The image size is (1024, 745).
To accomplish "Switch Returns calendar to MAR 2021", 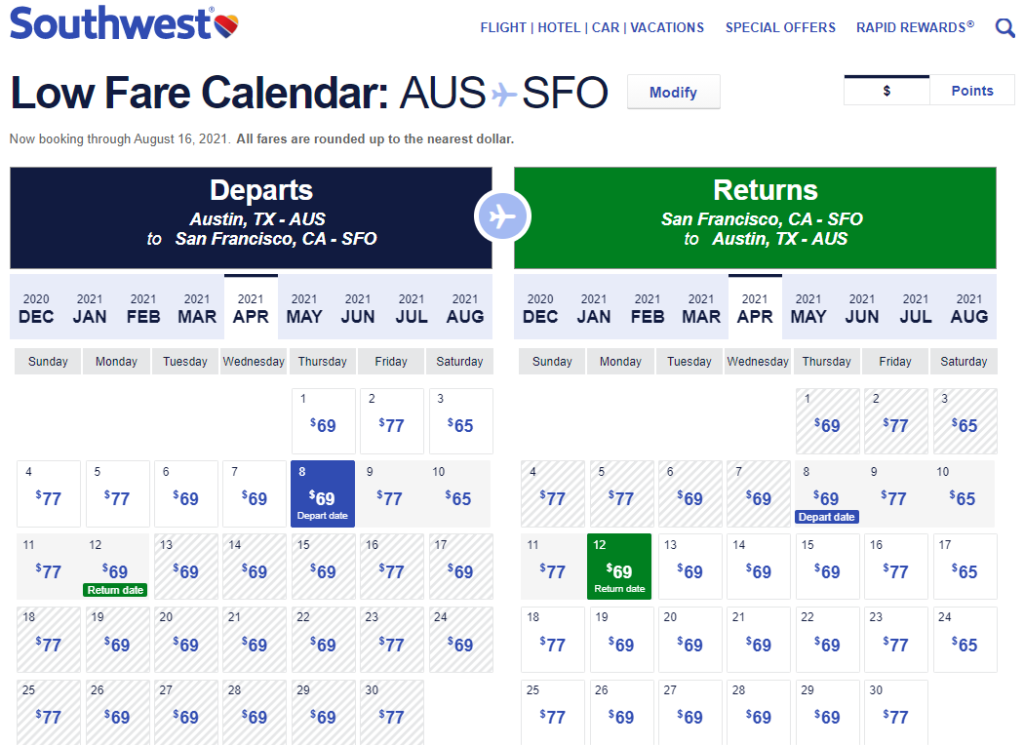I will pos(700,307).
